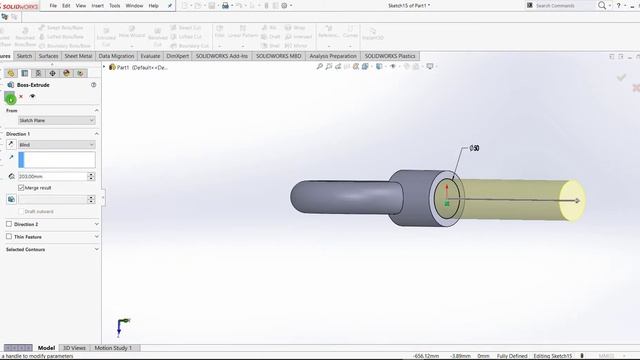This screenshot has height=360, width=640.
Task: Click the Zoom to Area icon in view toolbar
Action: pyautogui.click(x=329, y=67)
